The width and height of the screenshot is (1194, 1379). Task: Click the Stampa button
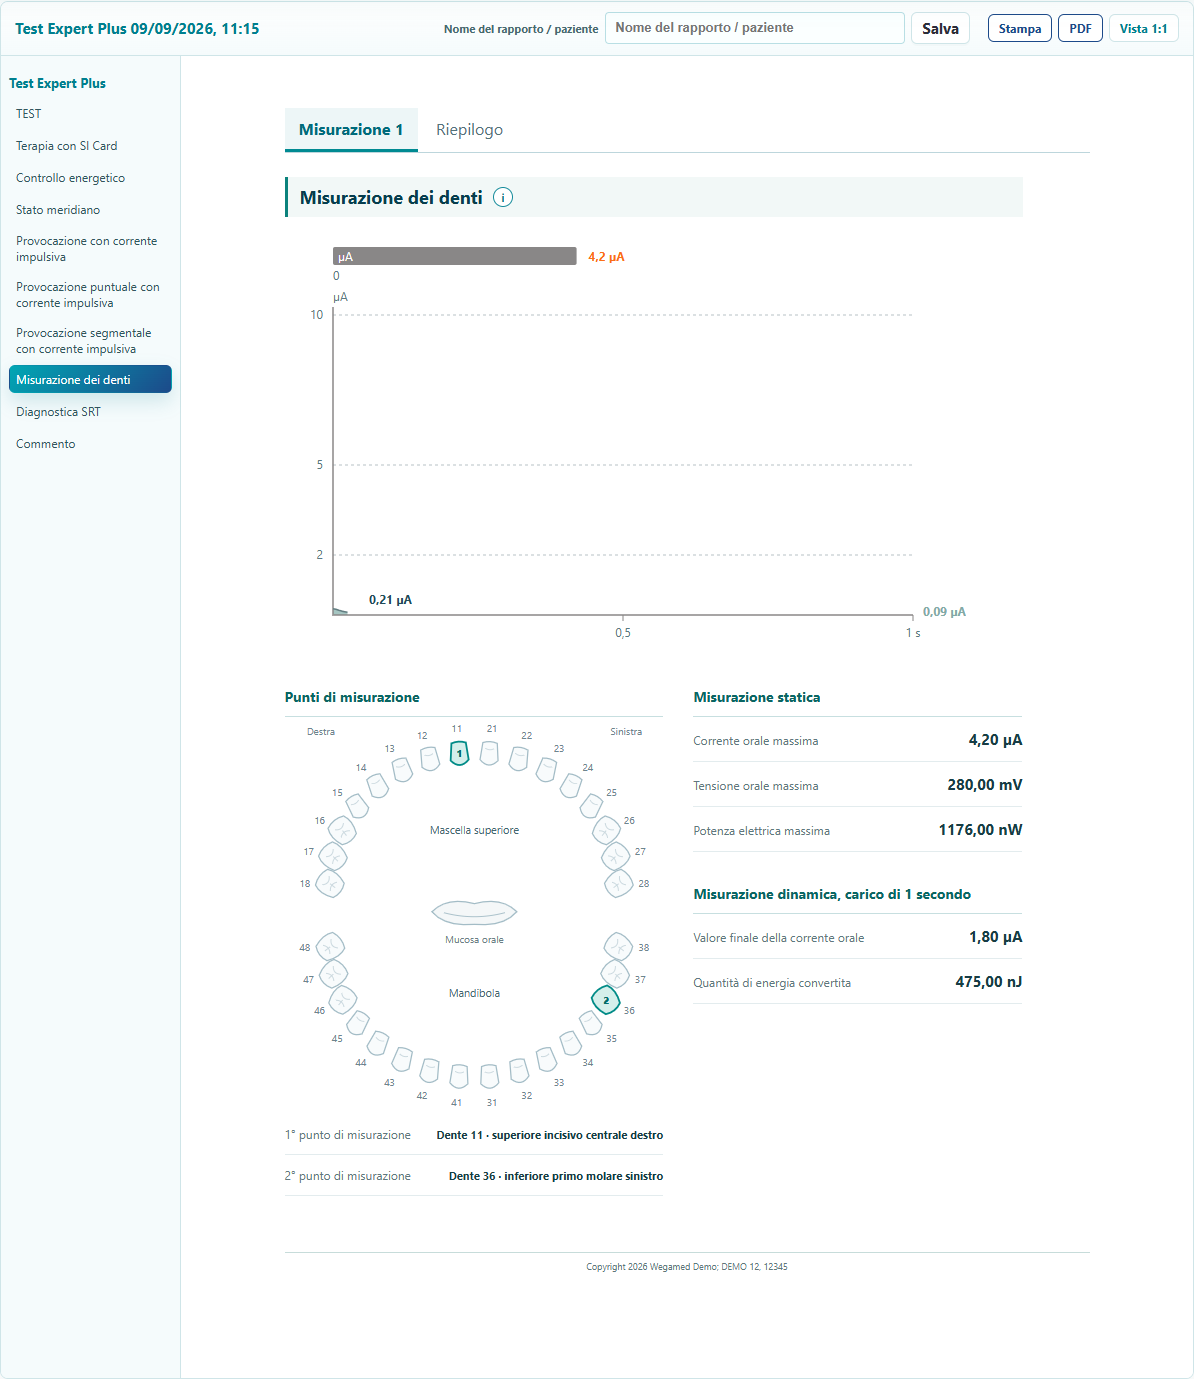[x=1020, y=28]
